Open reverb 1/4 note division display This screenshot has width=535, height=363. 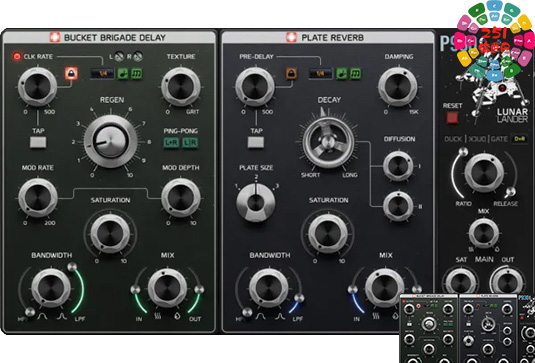pos(320,74)
